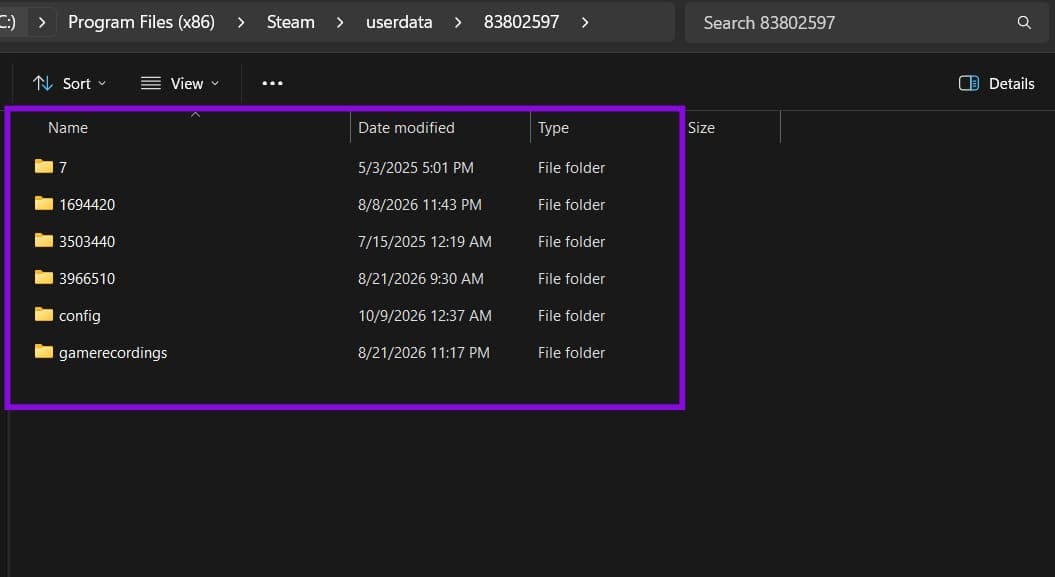1055x577 pixels.
Task: Click the date 5/3/2025 5:01 PM
Action: 416,167
